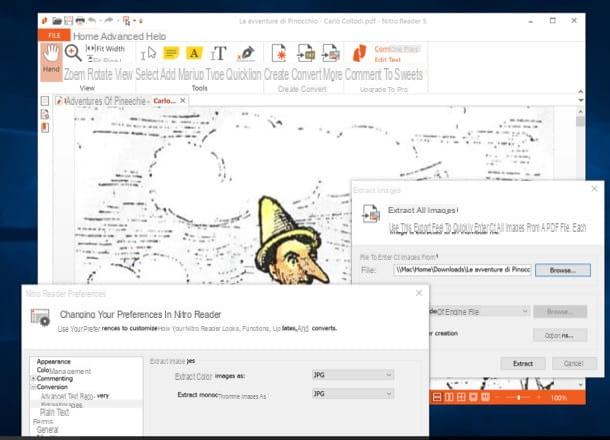The image size is (610, 440).
Task: Click the Create PDF from file icon
Action: click(279, 53)
